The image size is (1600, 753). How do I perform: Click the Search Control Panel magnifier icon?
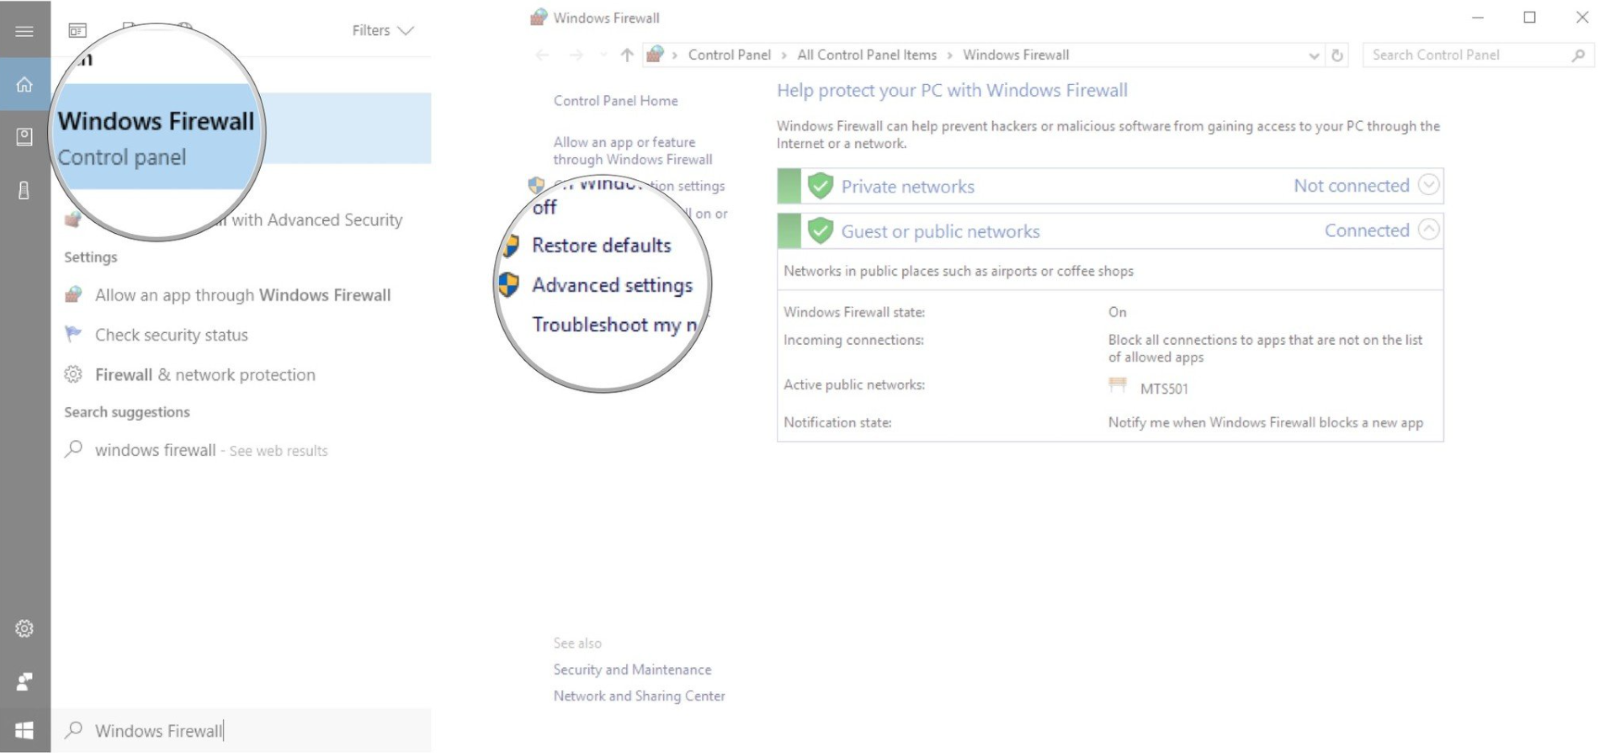click(x=1578, y=55)
